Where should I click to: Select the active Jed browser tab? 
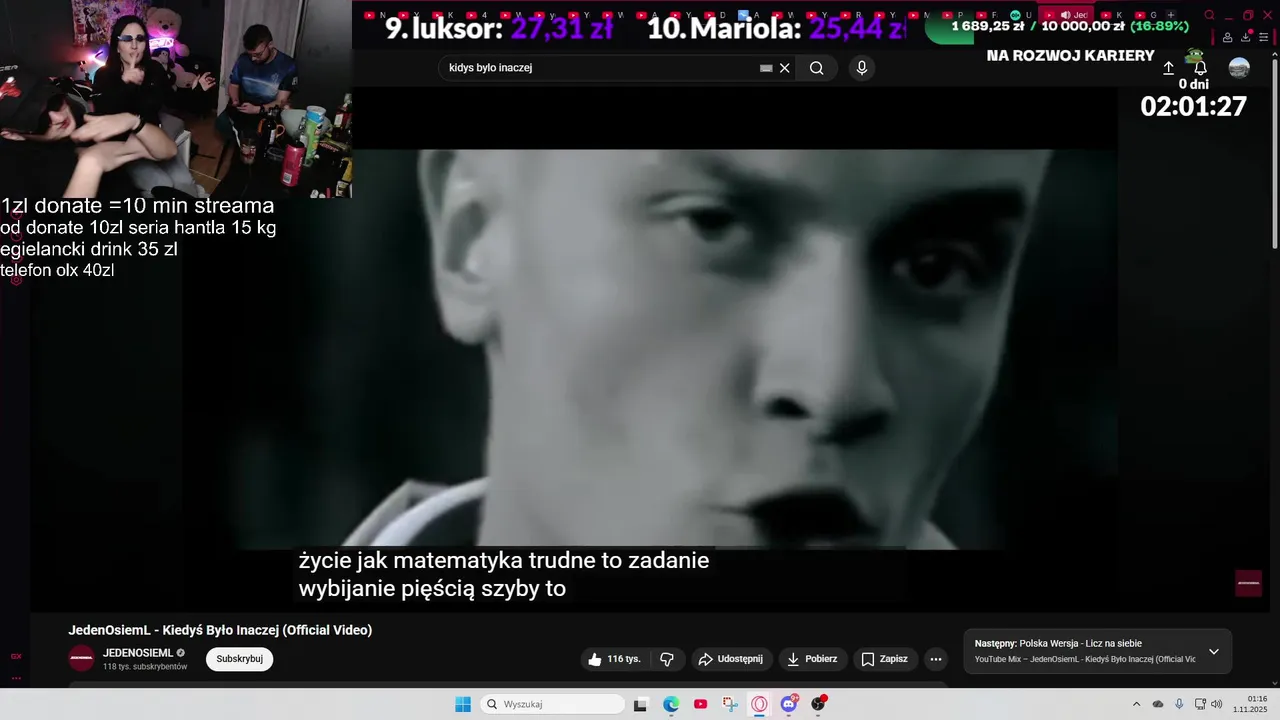[x=1066, y=15]
